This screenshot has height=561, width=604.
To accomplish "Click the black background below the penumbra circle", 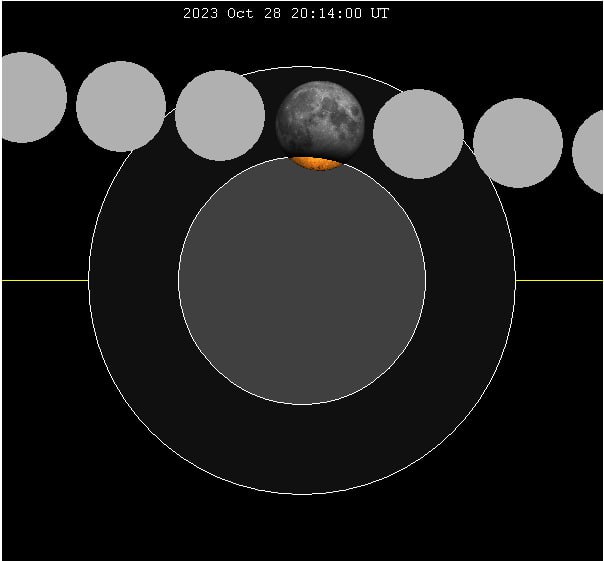I will (x=302, y=528).
